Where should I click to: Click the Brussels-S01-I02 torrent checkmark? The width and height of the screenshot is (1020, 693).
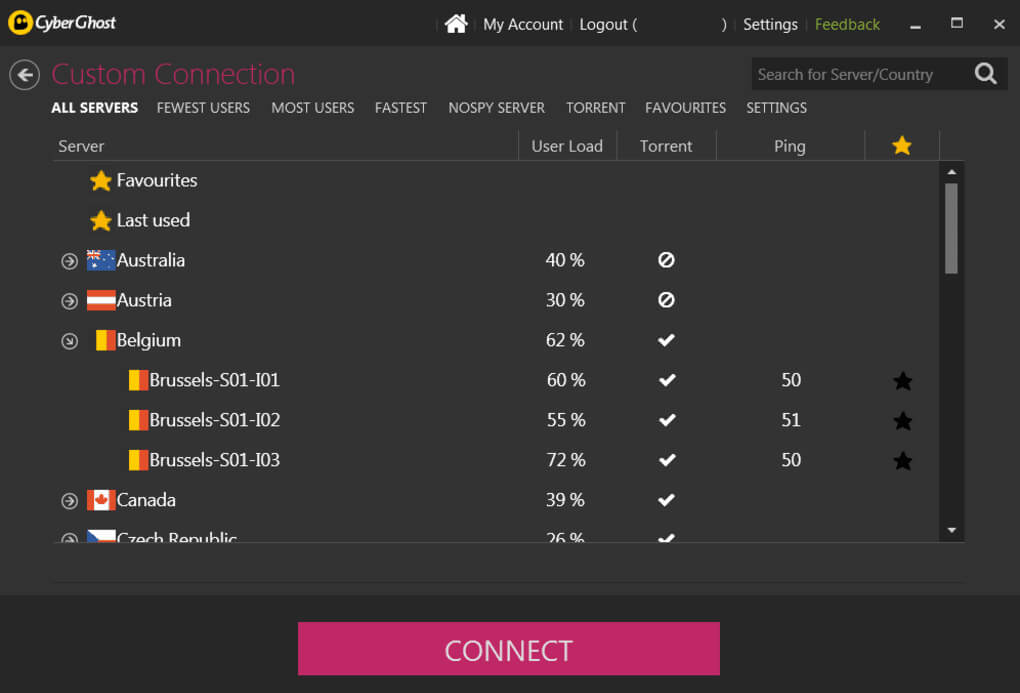(x=667, y=420)
